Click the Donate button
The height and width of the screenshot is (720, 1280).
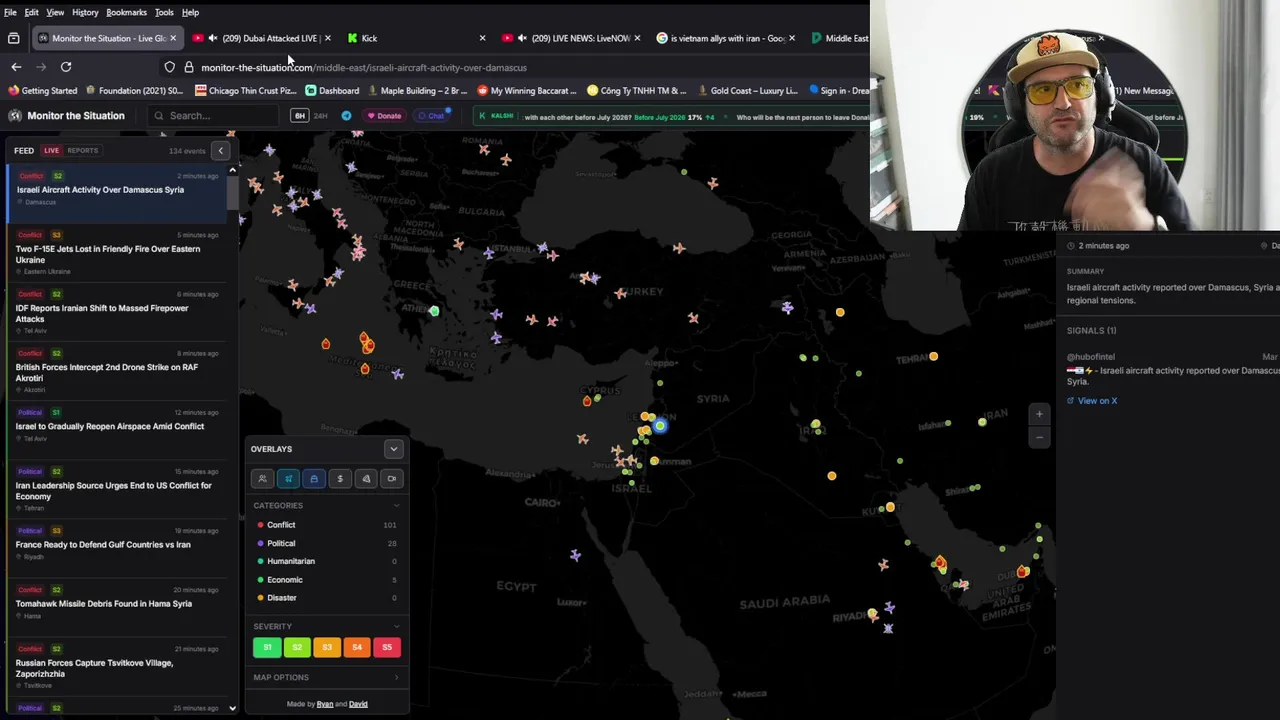point(384,116)
